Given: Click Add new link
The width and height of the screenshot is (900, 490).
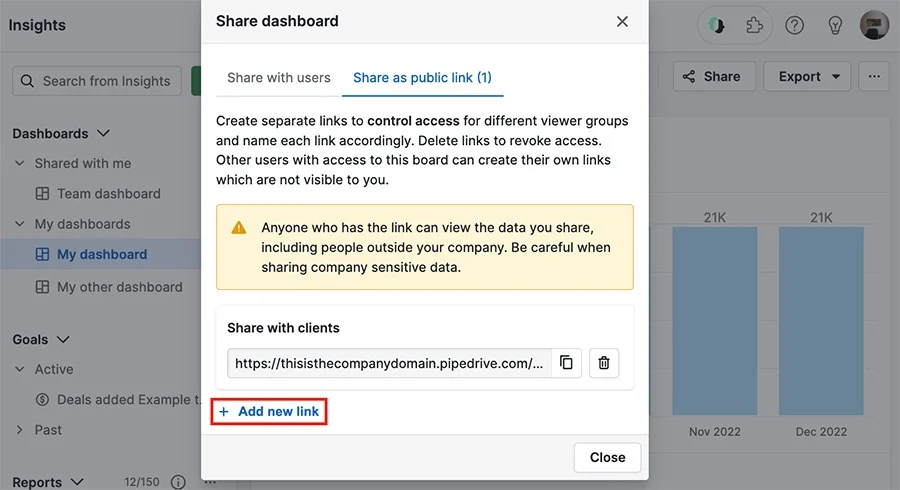Looking at the screenshot, I should click(x=269, y=411).
